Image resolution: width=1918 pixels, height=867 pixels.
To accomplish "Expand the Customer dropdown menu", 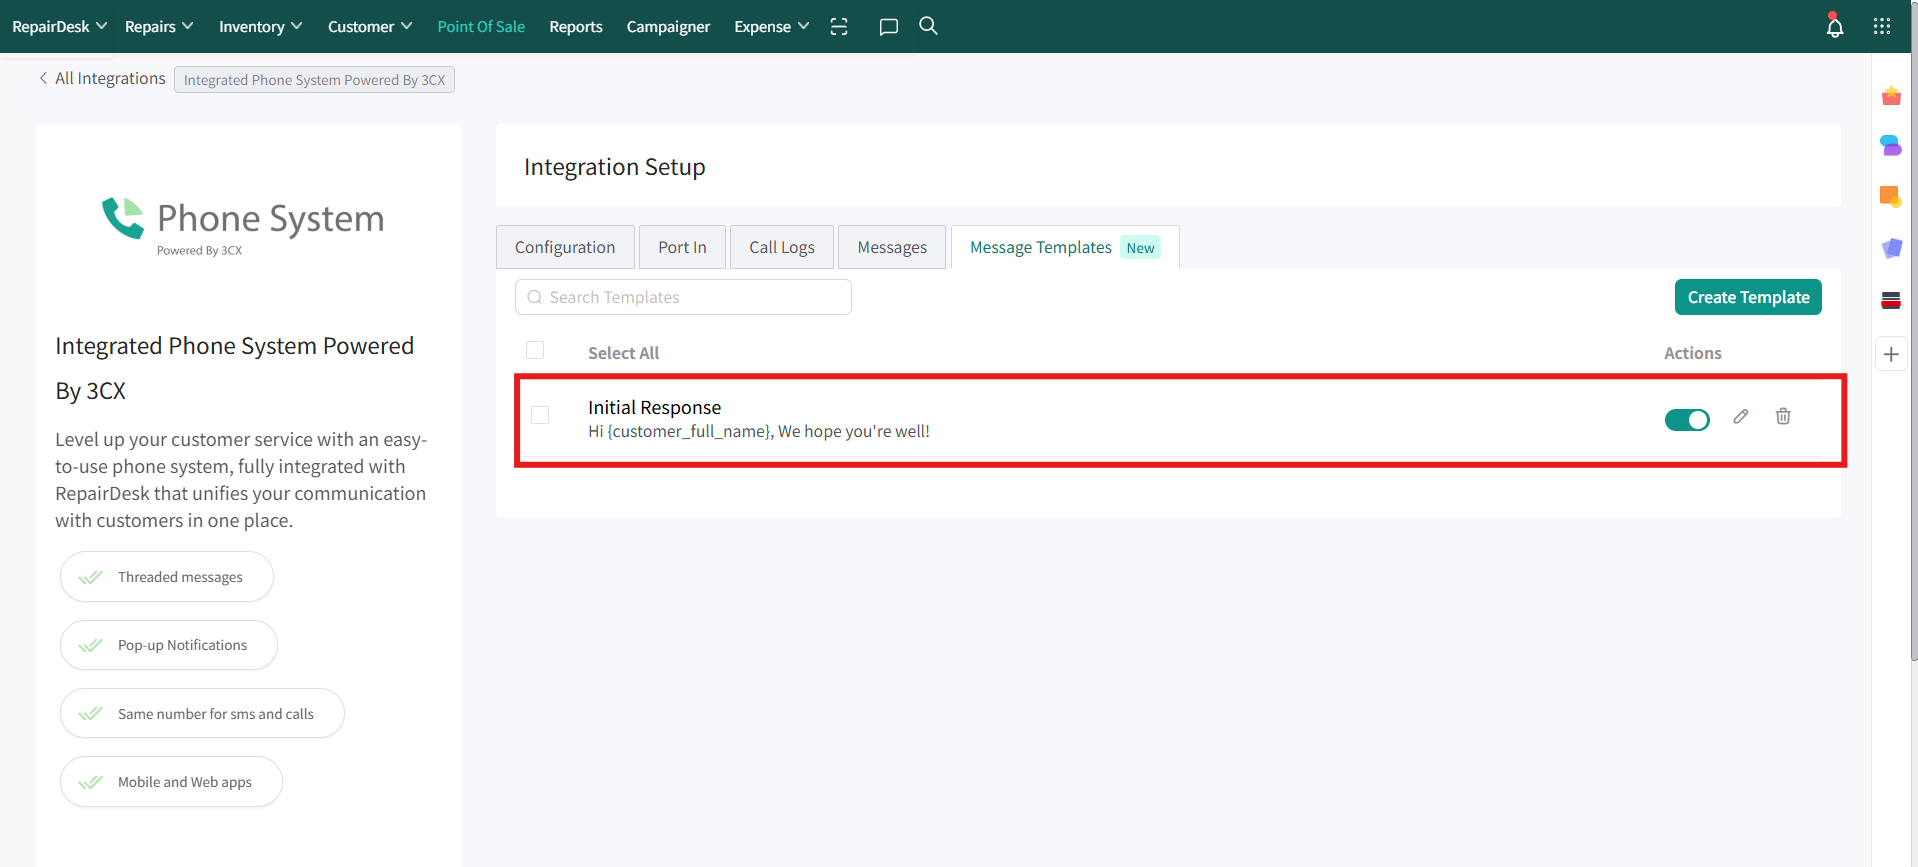I will pos(370,26).
